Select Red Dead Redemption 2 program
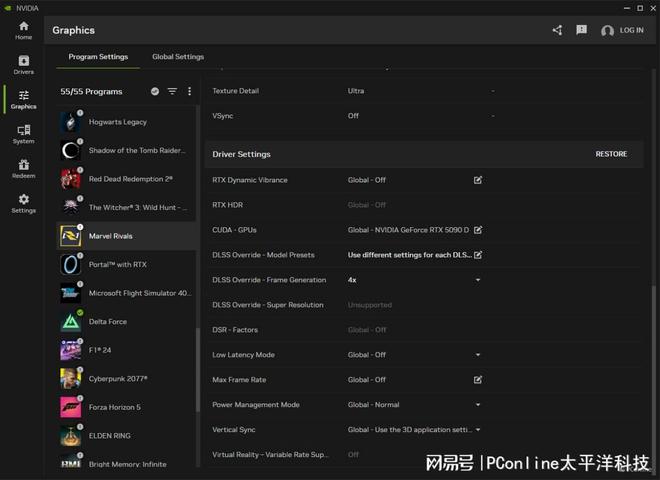The image size is (660, 480). click(x=126, y=179)
